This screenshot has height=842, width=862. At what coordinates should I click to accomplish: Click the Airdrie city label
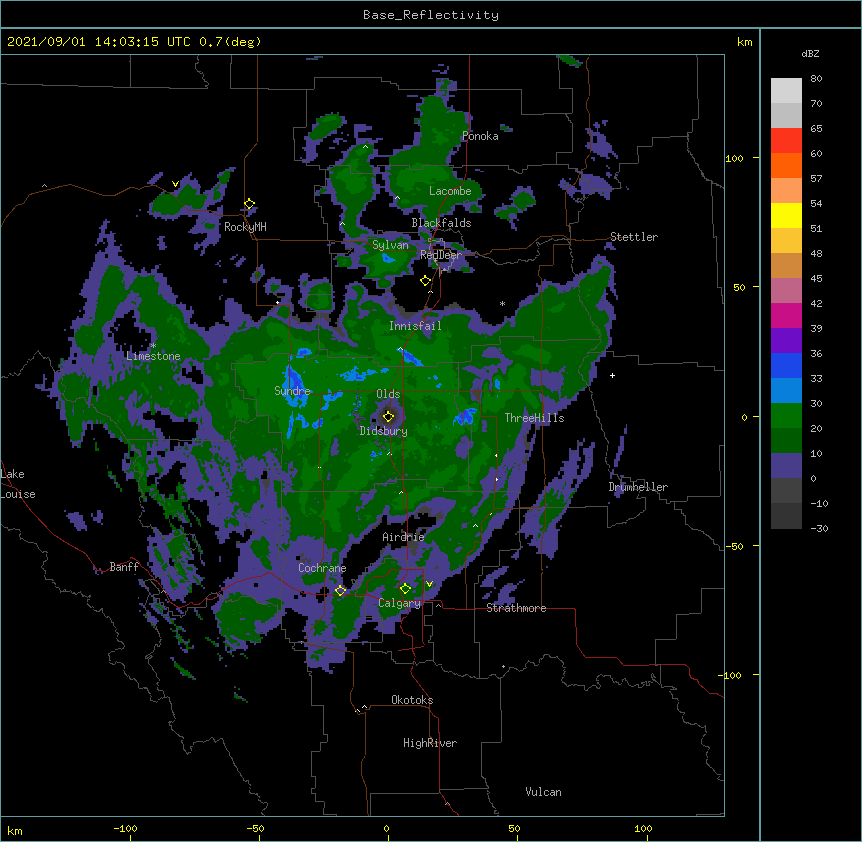click(x=403, y=537)
